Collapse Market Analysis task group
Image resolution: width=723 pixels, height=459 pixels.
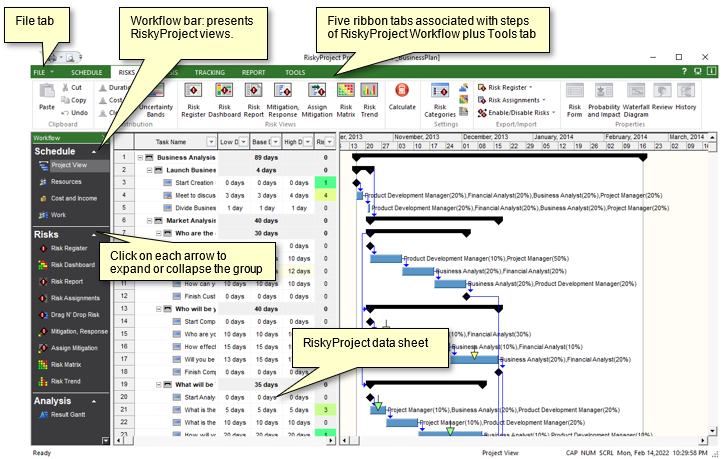click(x=149, y=221)
